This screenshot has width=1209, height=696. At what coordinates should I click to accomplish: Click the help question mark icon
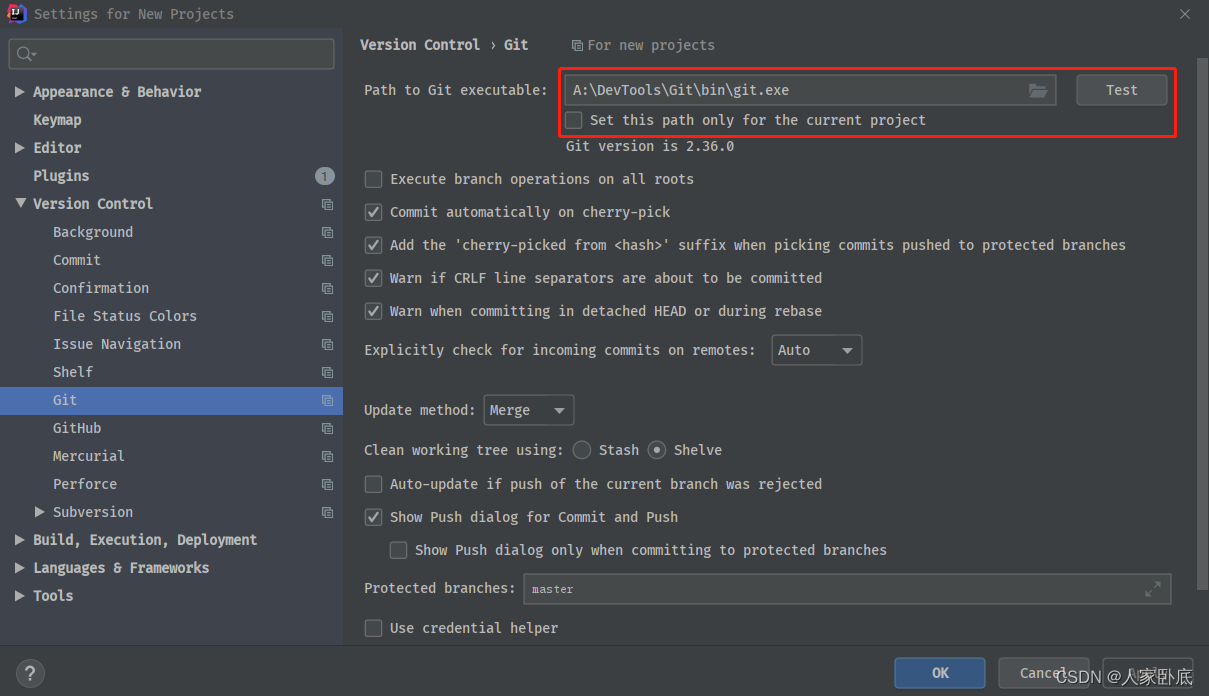(31, 673)
